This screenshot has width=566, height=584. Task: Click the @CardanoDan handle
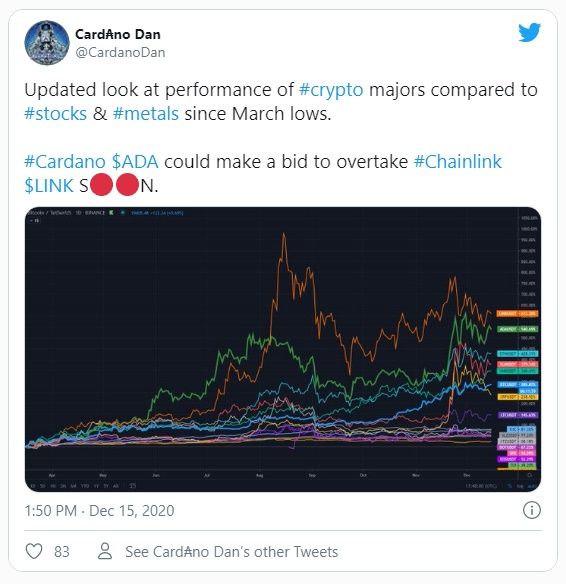click(x=120, y=53)
